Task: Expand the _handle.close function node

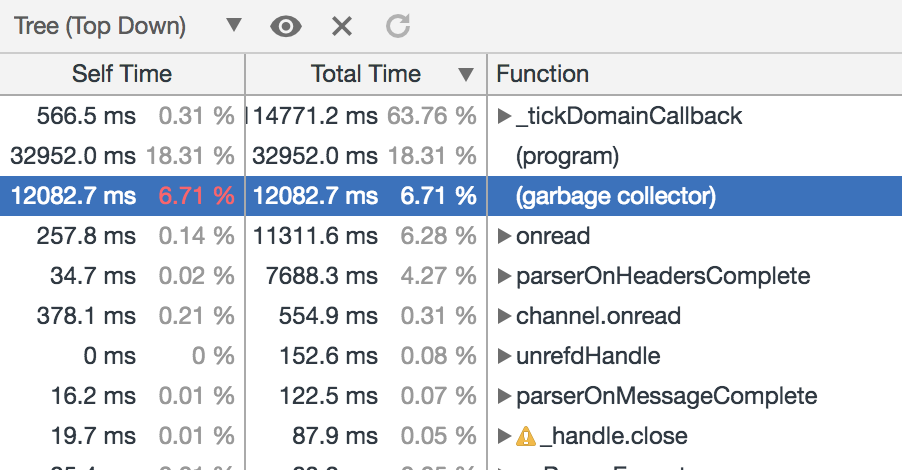Action: (504, 436)
